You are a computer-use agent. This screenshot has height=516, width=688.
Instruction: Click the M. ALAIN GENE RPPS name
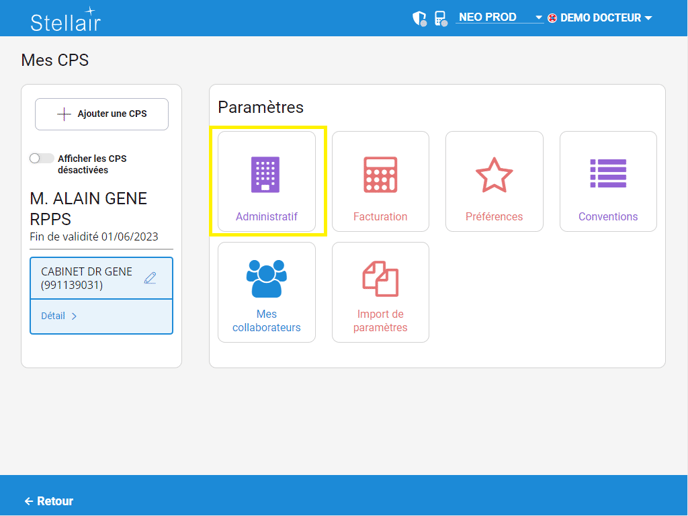coord(88,208)
